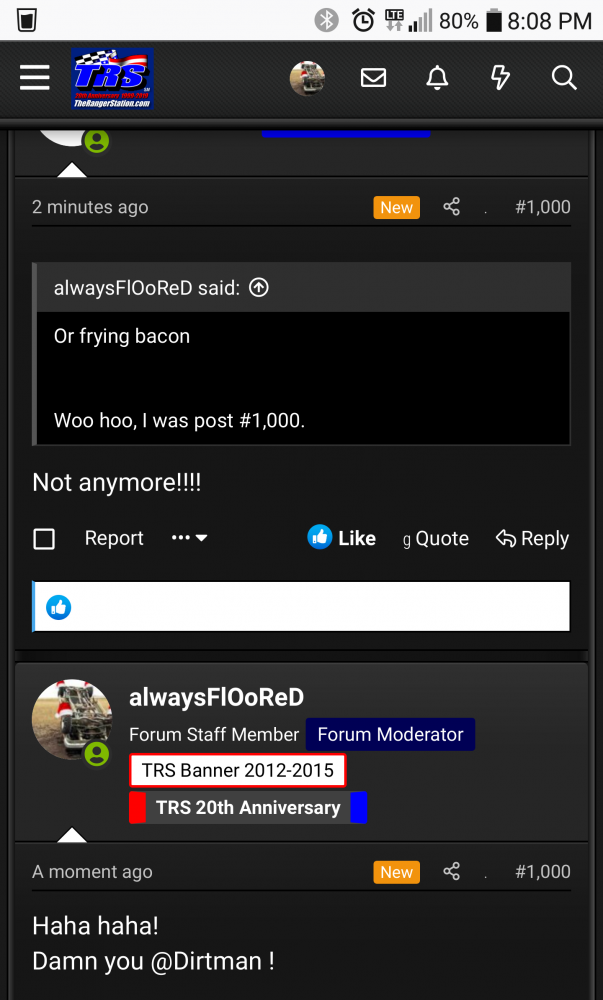Viewport: 603px width, 1000px height.
Task: Tick the post selection checkbox beside Report
Action: [44, 539]
